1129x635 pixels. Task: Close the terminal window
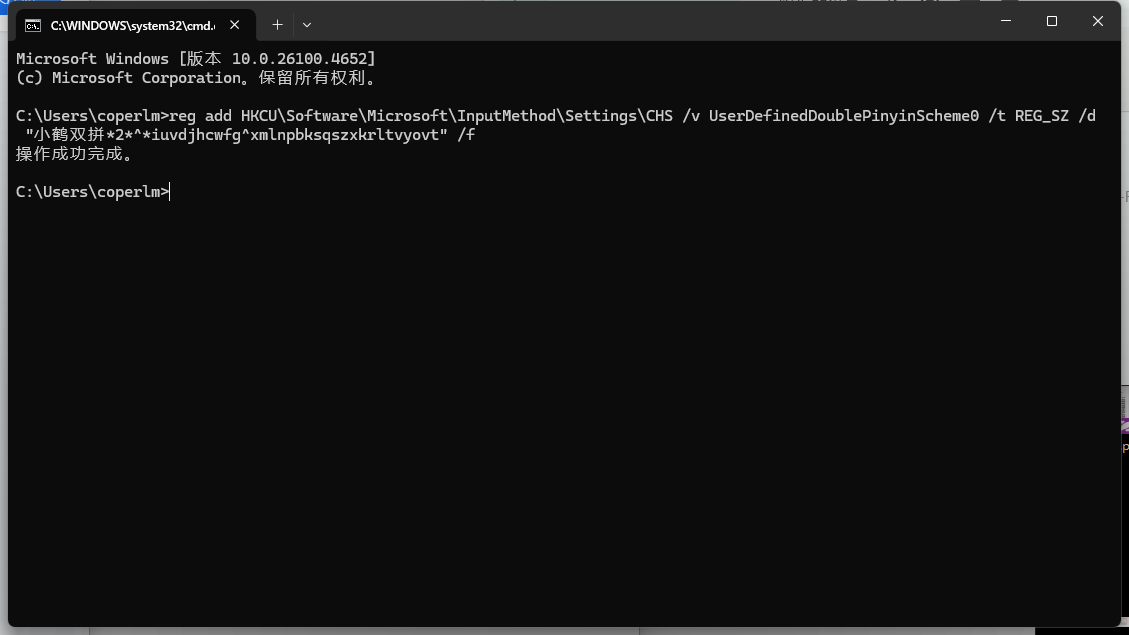pos(1097,20)
